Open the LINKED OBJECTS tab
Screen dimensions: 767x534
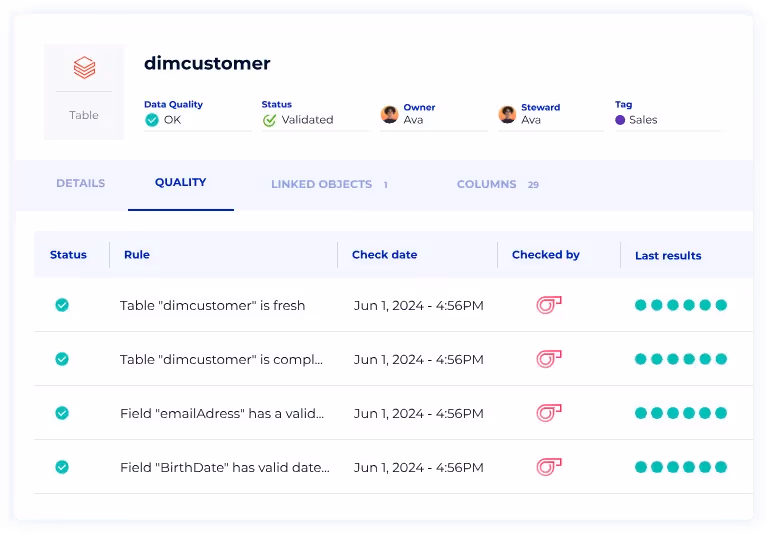point(321,184)
